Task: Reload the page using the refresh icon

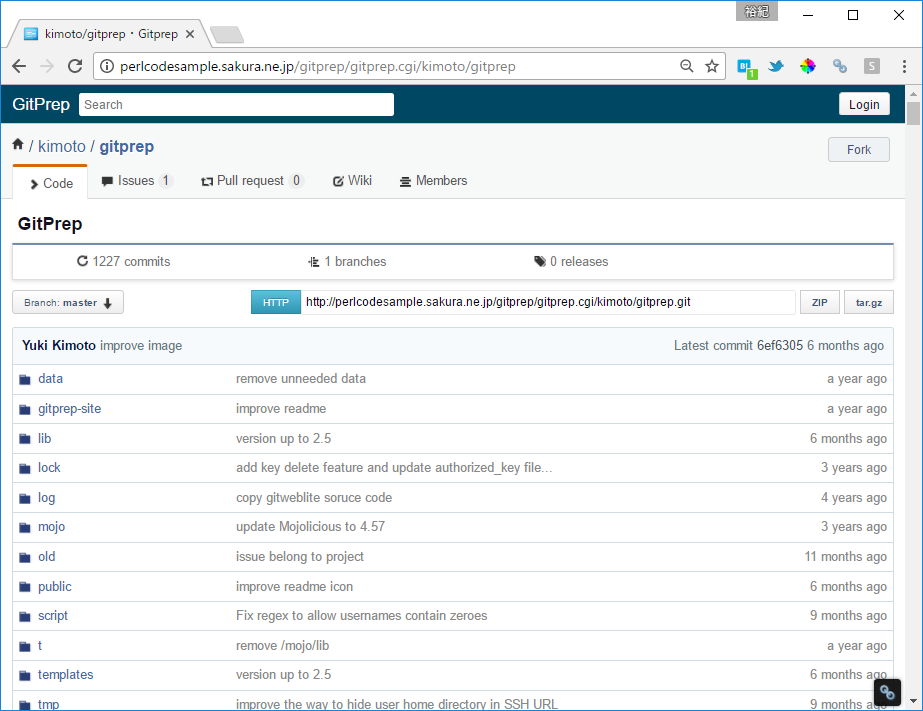Action: (74, 66)
